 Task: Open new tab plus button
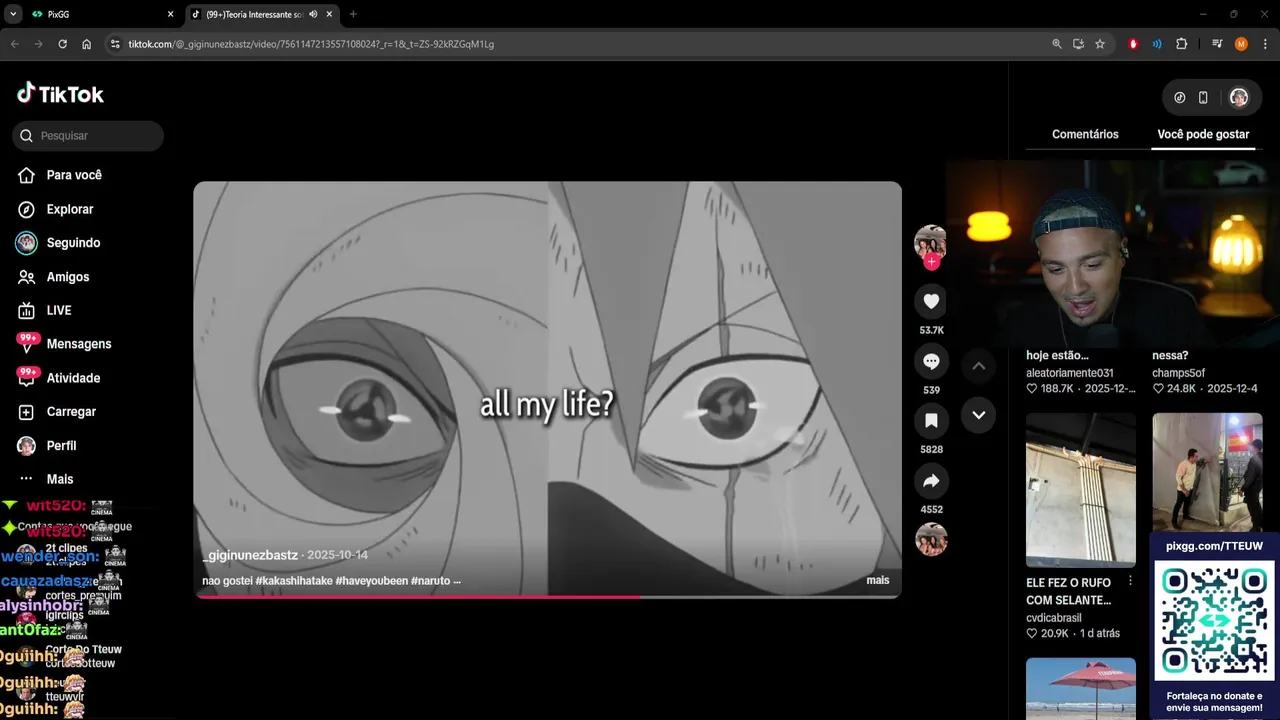tap(353, 14)
